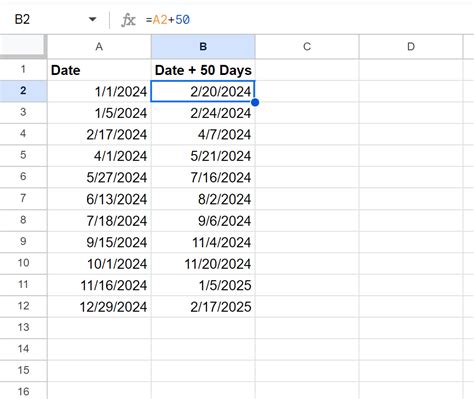Select row 12 header
Image resolution: width=474 pixels, height=399 pixels.
(23, 306)
